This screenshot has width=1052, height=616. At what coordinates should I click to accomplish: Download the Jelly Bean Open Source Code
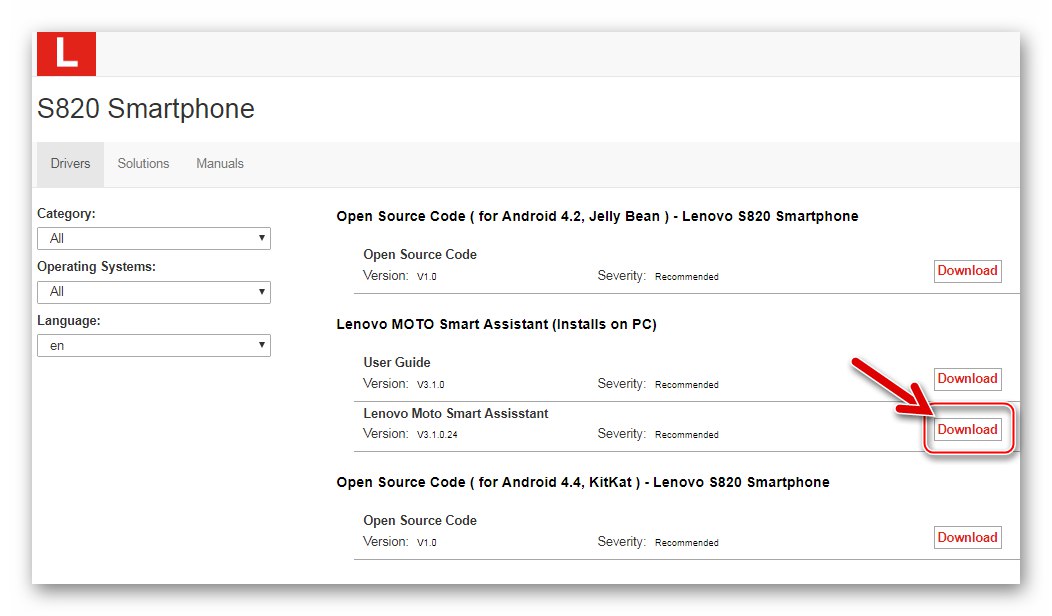pyautogui.click(x=967, y=271)
